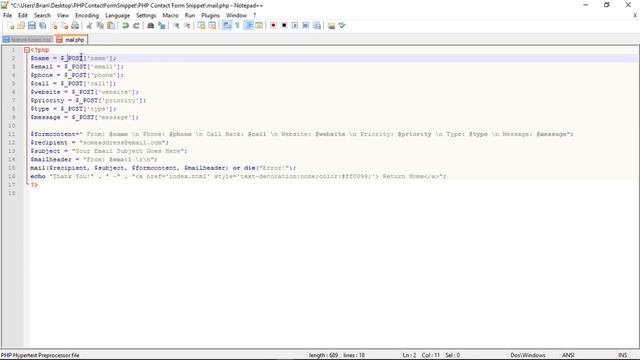Save the current file via the Save icon

pos(32,26)
